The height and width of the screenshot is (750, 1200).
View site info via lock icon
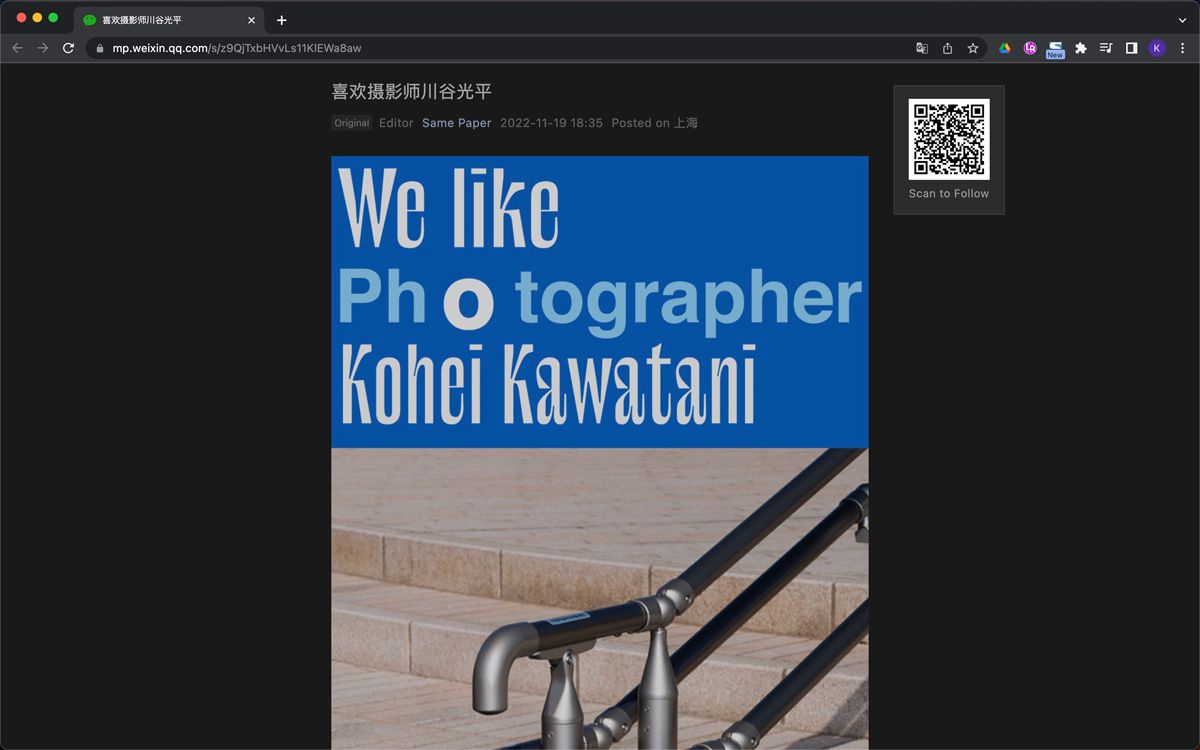click(x=100, y=48)
